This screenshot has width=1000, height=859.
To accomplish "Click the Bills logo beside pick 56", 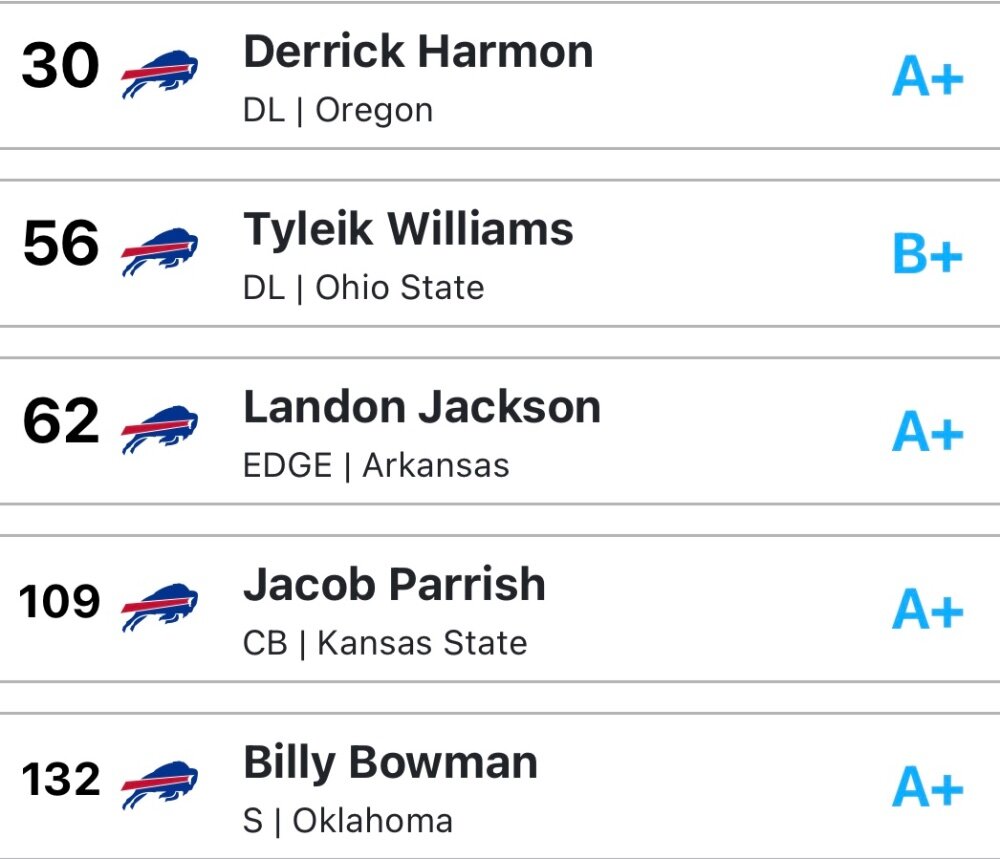I will [159, 252].
